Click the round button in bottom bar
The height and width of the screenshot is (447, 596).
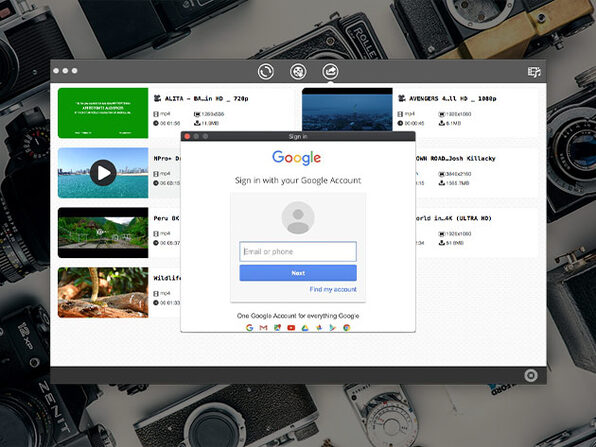[x=531, y=376]
